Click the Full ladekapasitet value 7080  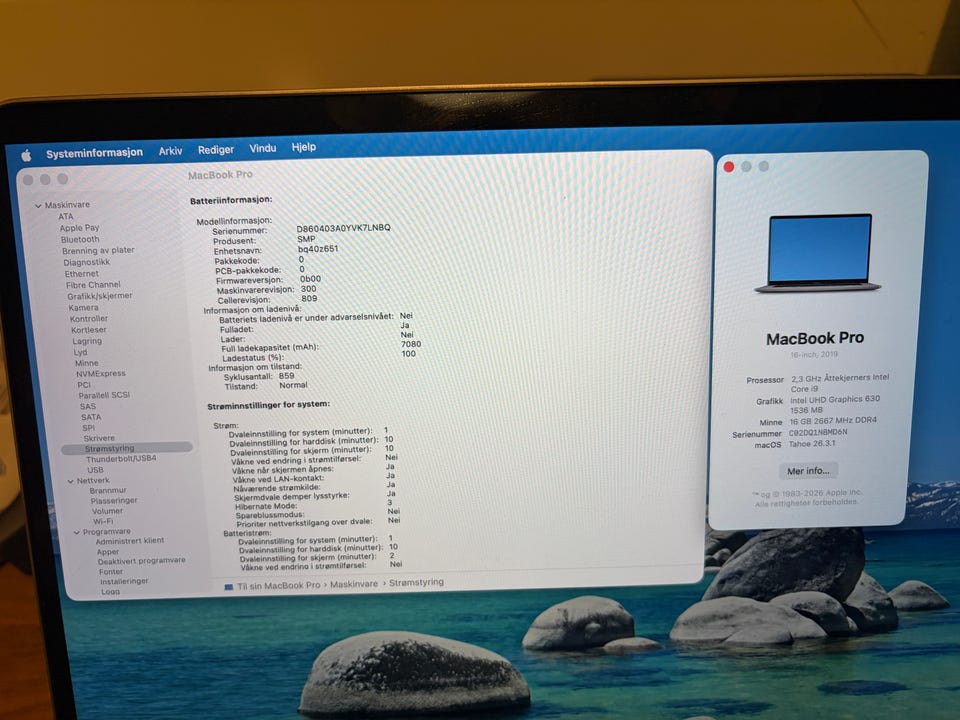pos(411,344)
